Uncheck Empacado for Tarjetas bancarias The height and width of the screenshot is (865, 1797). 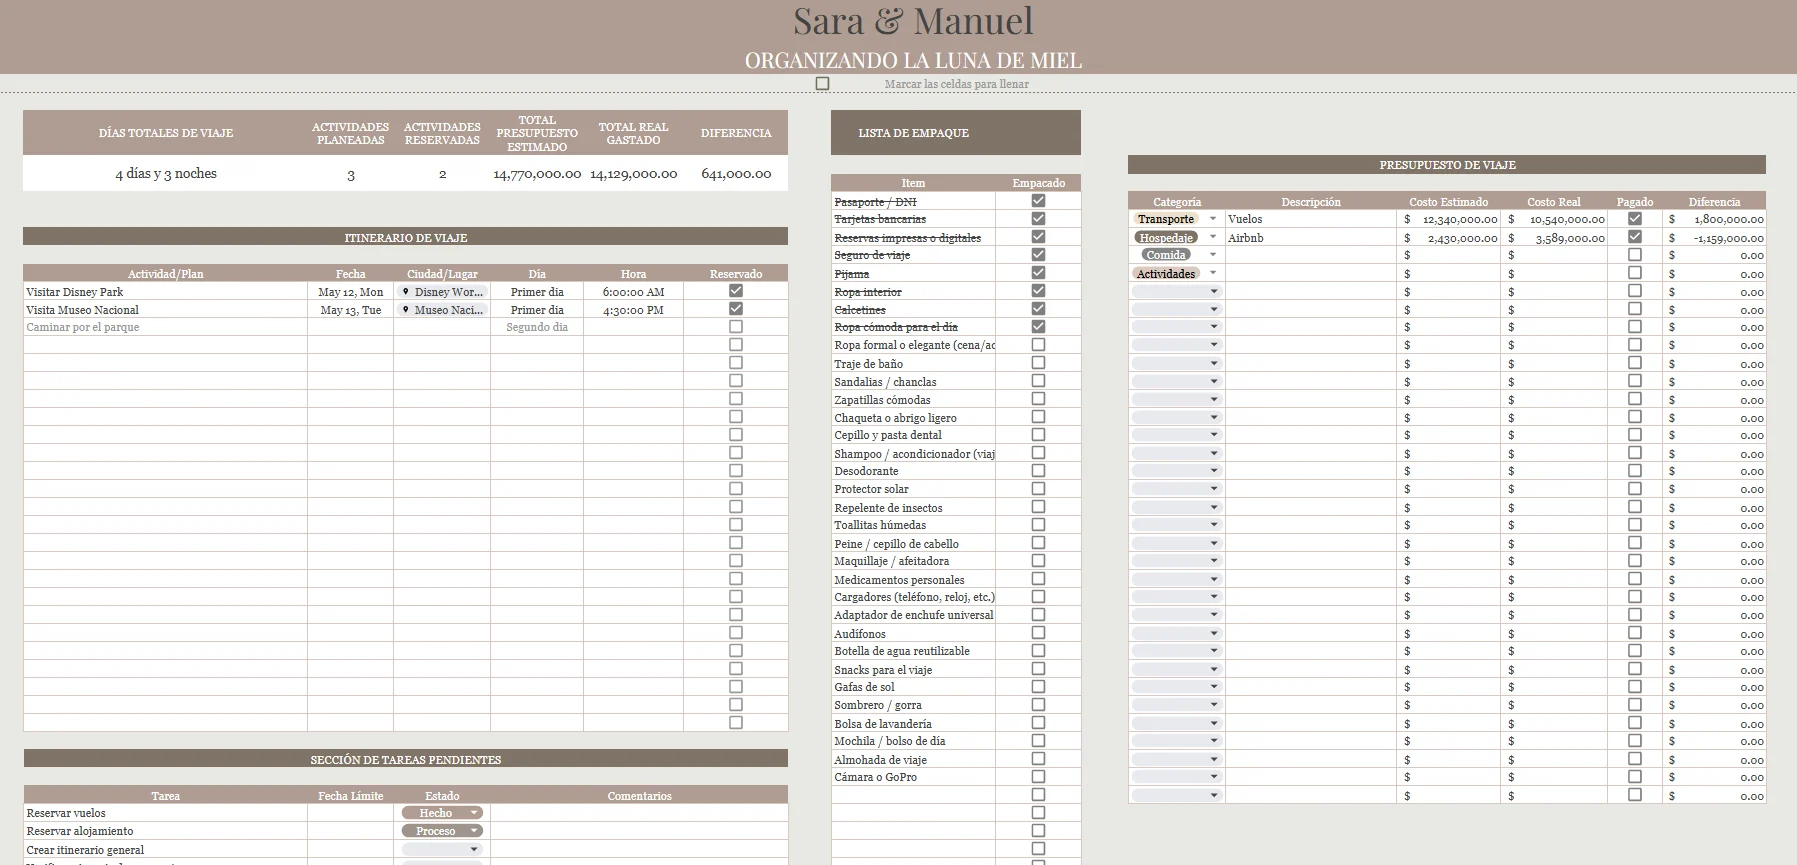[x=1038, y=219]
